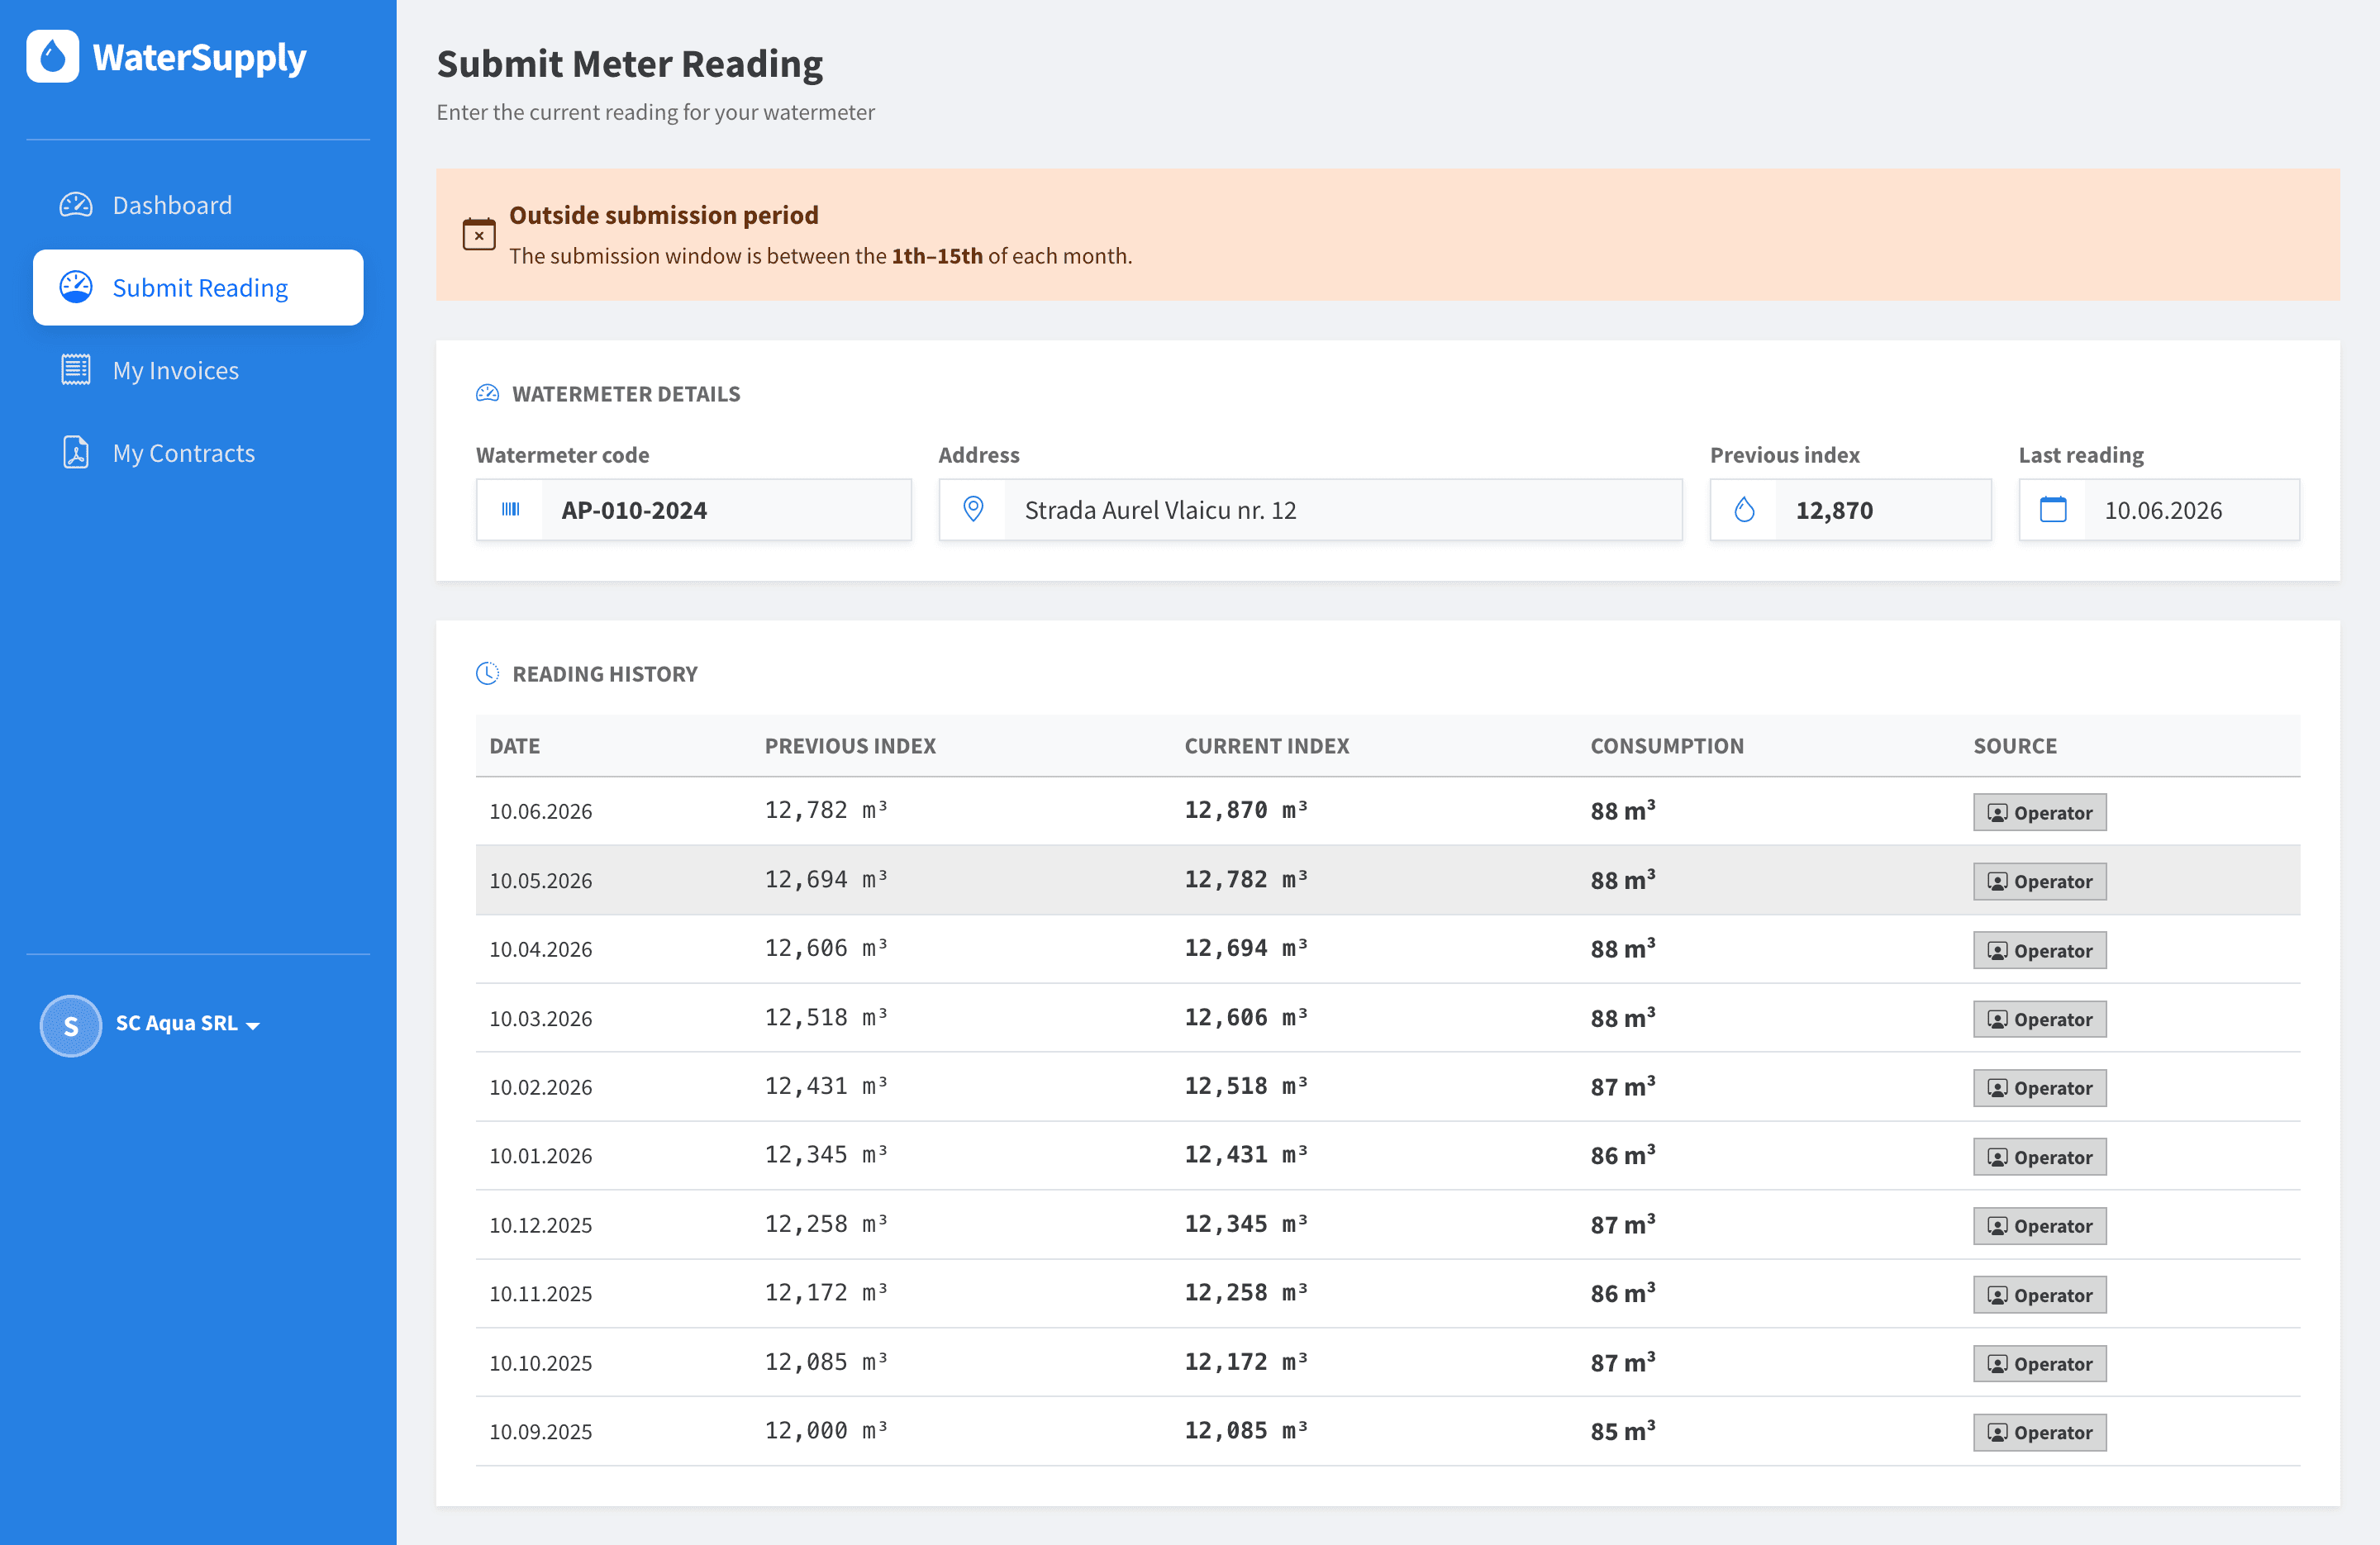Click the Operator badge in the 10.12.2025 row

[x=2039, y=1226]
